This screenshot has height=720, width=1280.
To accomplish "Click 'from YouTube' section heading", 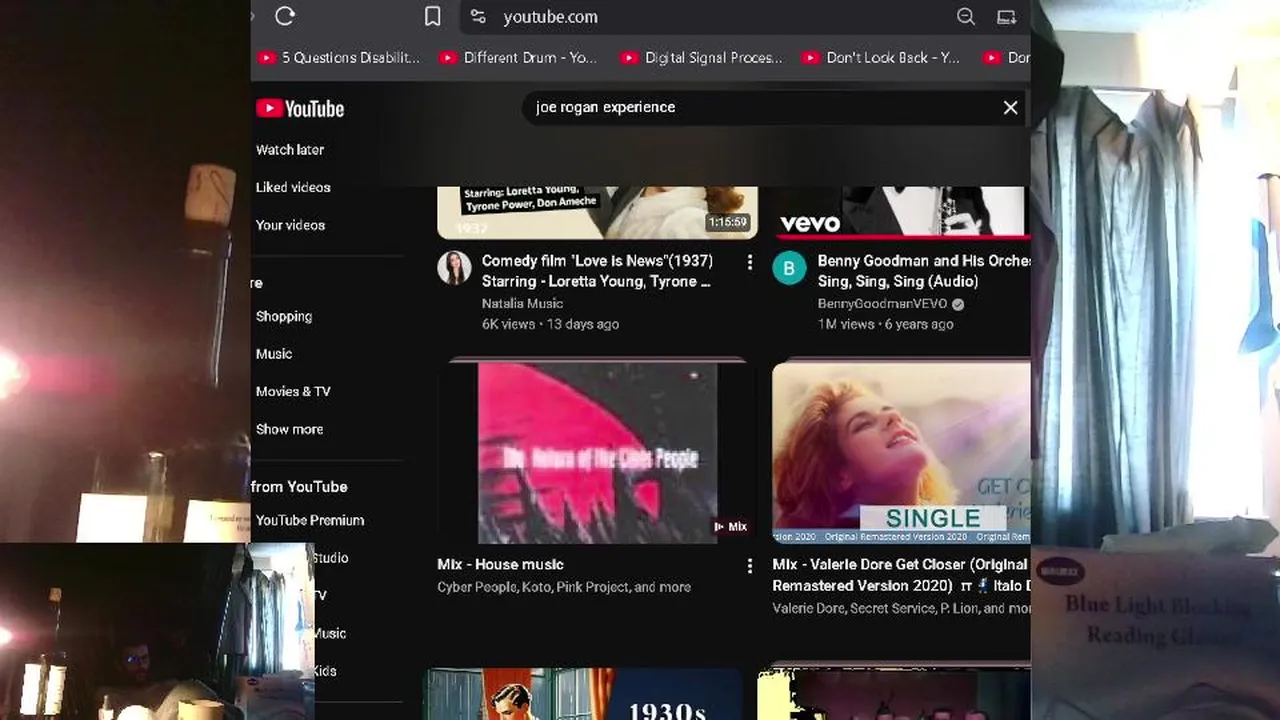I will click(x=299, y=487).
